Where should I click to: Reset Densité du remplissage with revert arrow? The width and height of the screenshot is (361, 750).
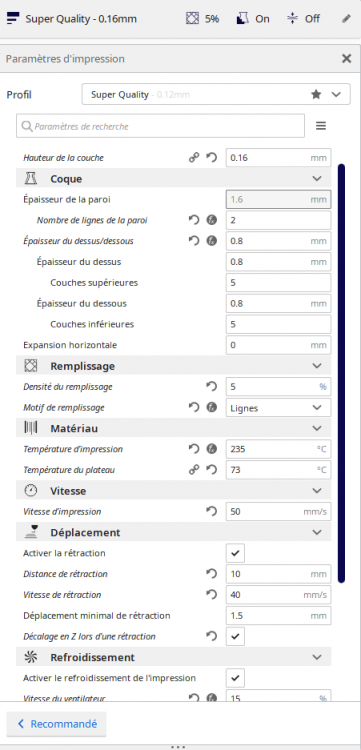click(212, 387)
